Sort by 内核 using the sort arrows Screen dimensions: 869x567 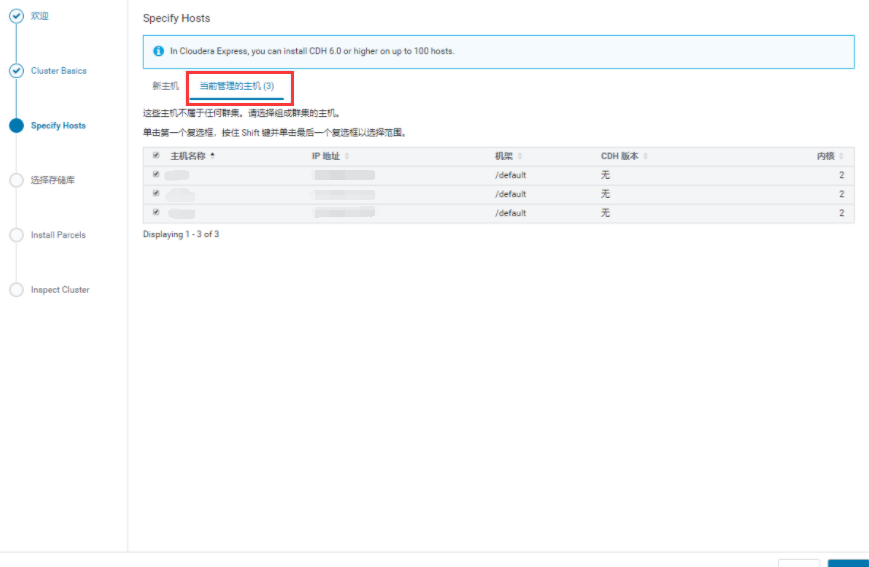coord(841,156)
